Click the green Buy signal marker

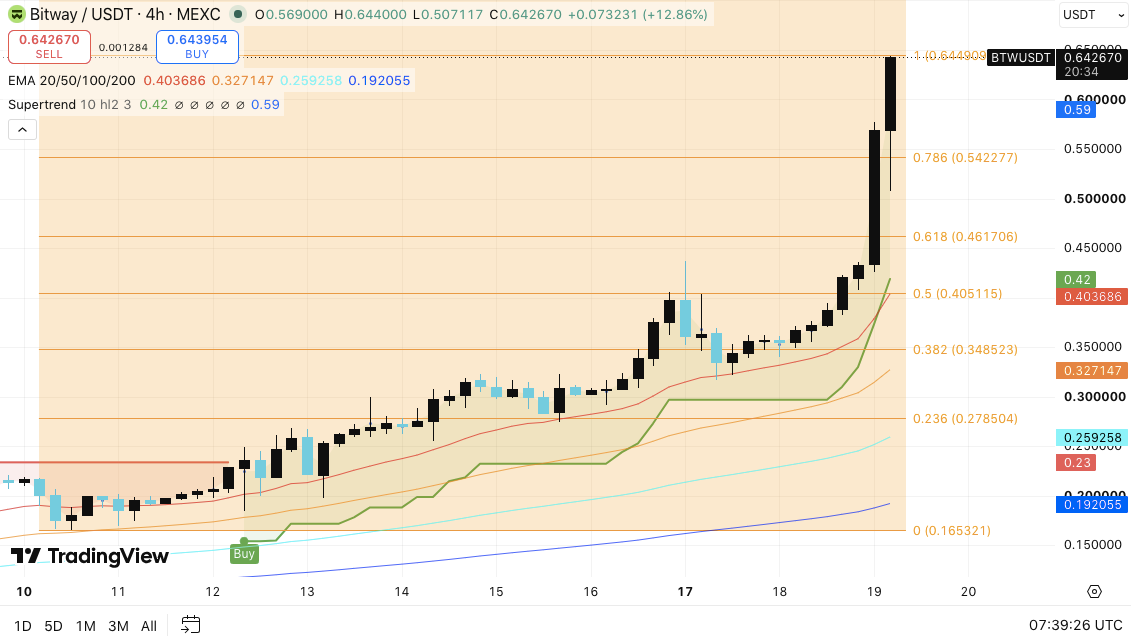(244, 553)
